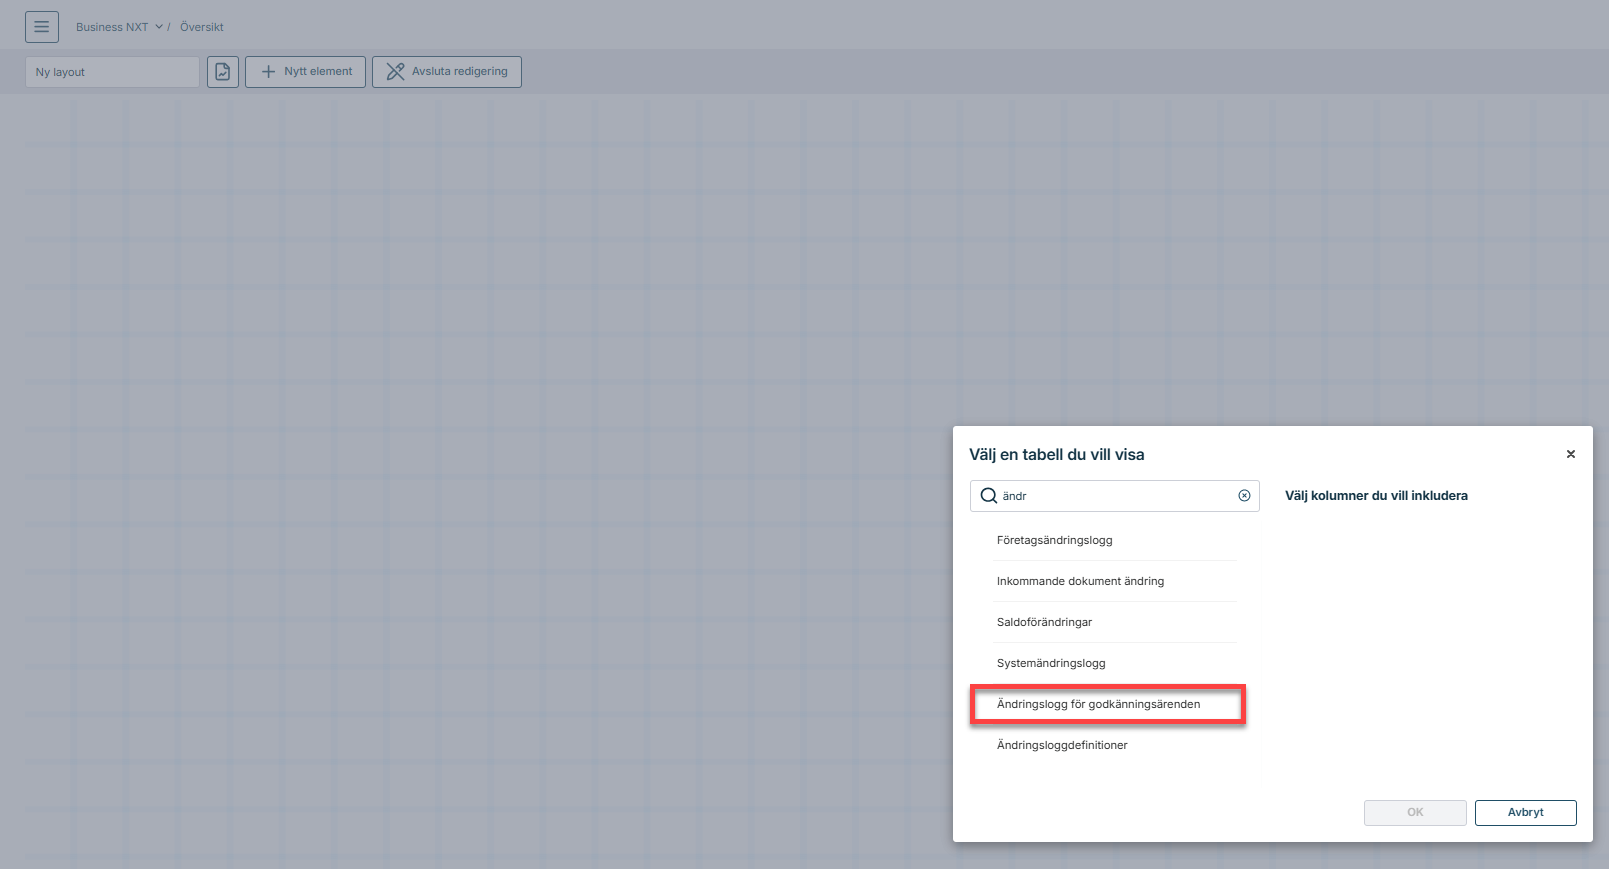Close the table selection dialog
Image resolution: width=1609 pixels, height=869 pixels.
(1570, 454)
